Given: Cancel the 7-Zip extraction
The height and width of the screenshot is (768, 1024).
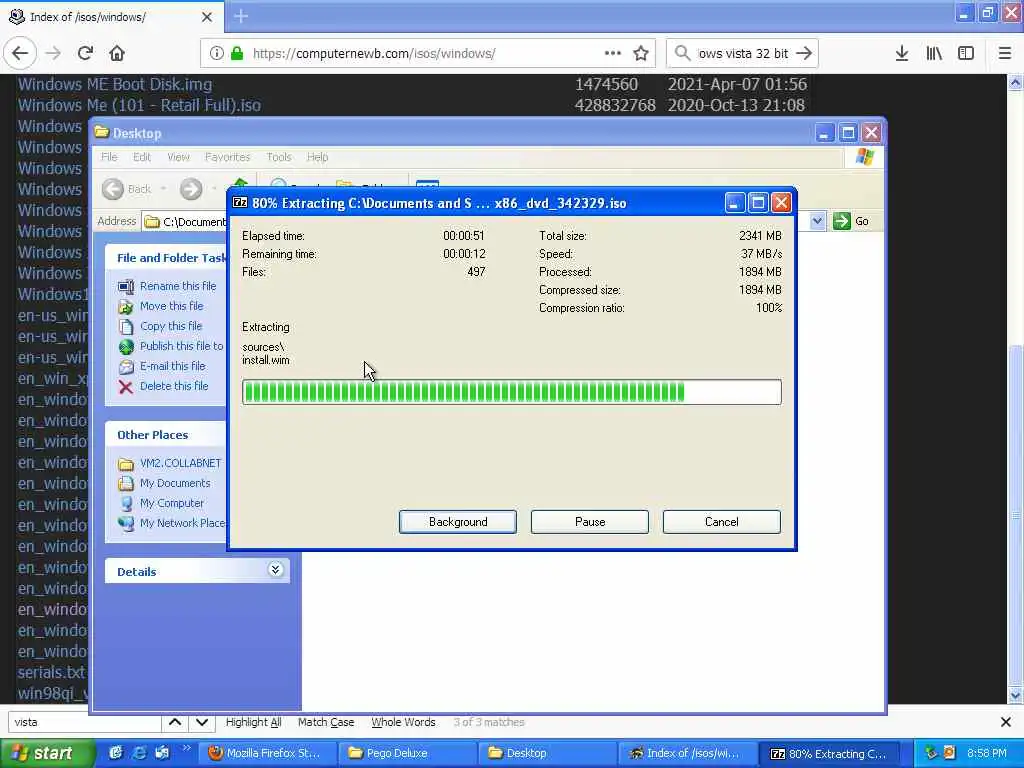Looking at the screenshot, I should (x=722, y=522).
